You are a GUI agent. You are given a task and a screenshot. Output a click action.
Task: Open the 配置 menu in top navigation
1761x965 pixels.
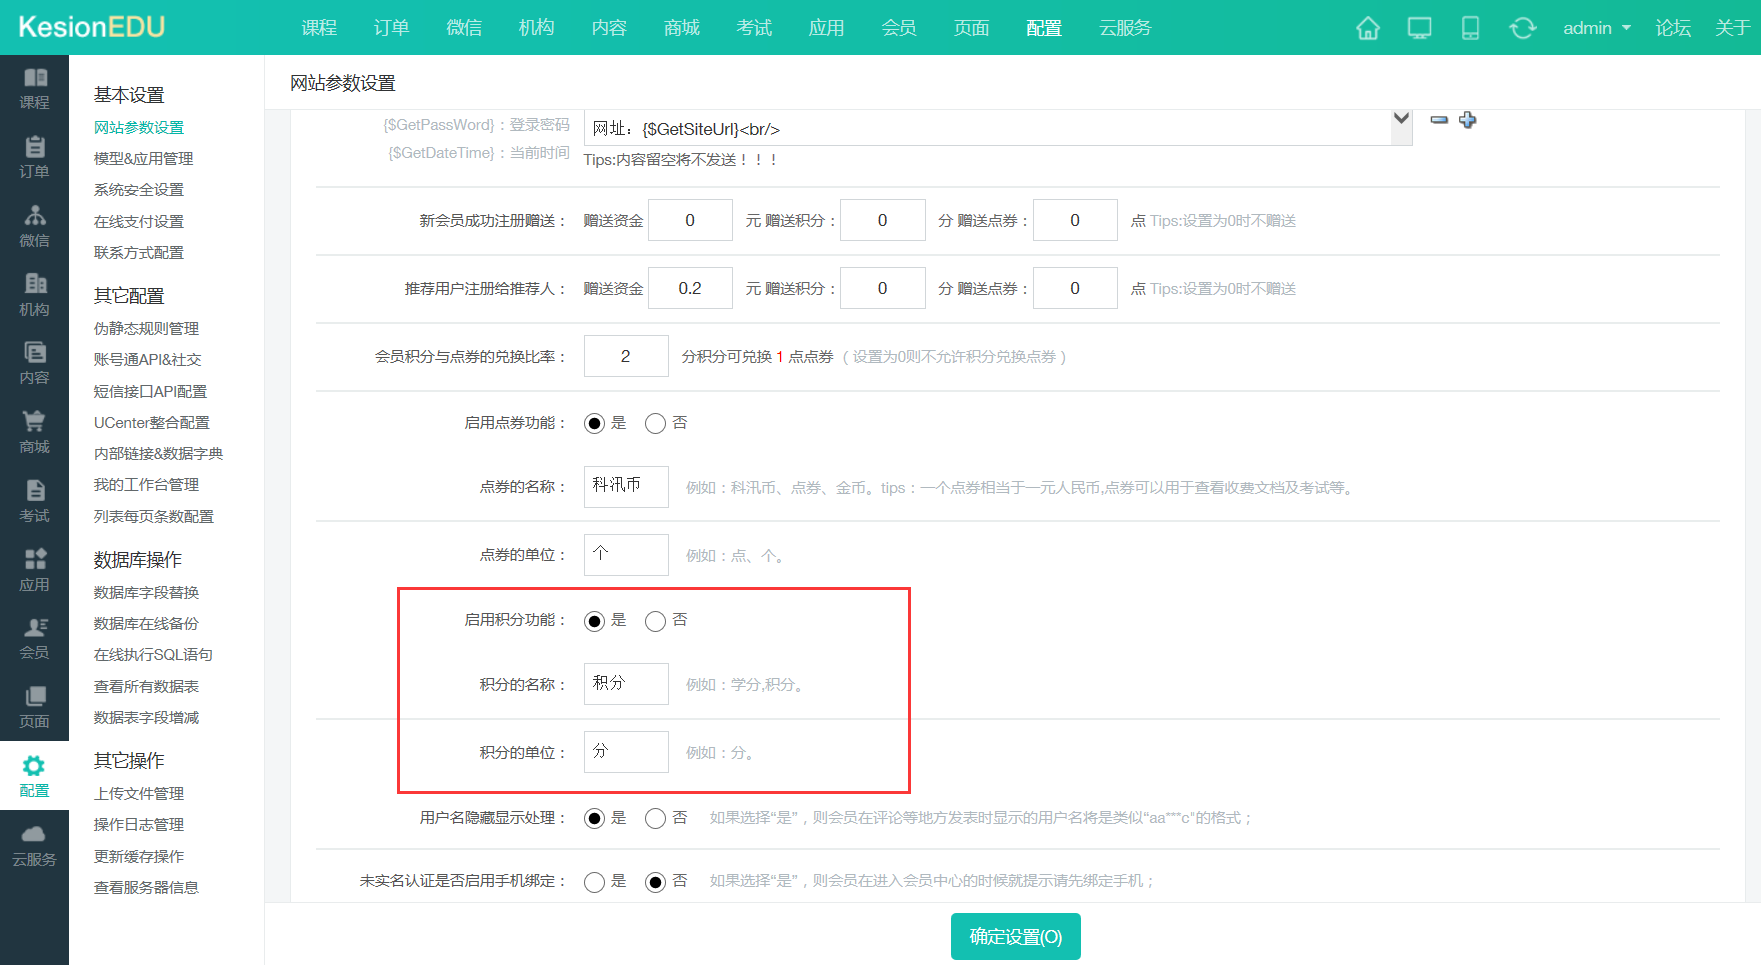pos(1043,28)
